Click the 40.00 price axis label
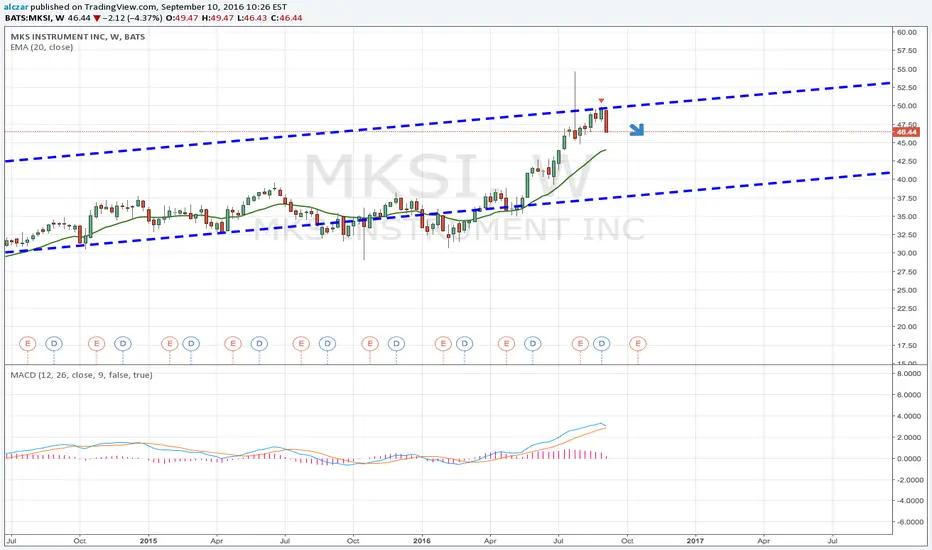 [x=906, y=180]
